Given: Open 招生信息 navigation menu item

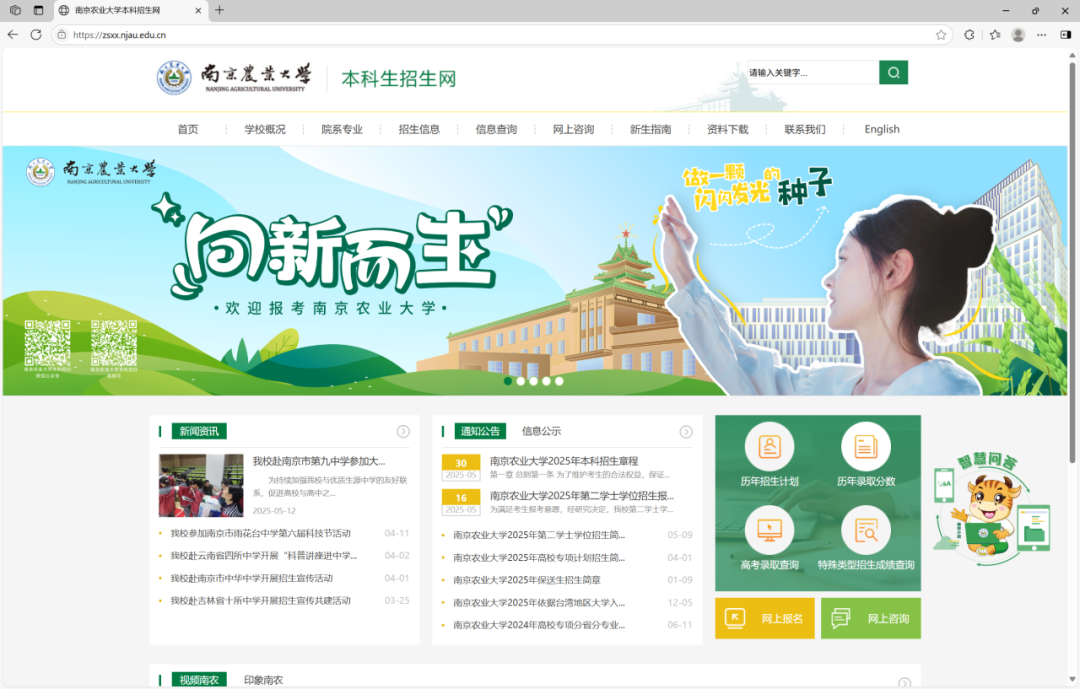Looking at the screenshot, I should (x=419, y=129).
